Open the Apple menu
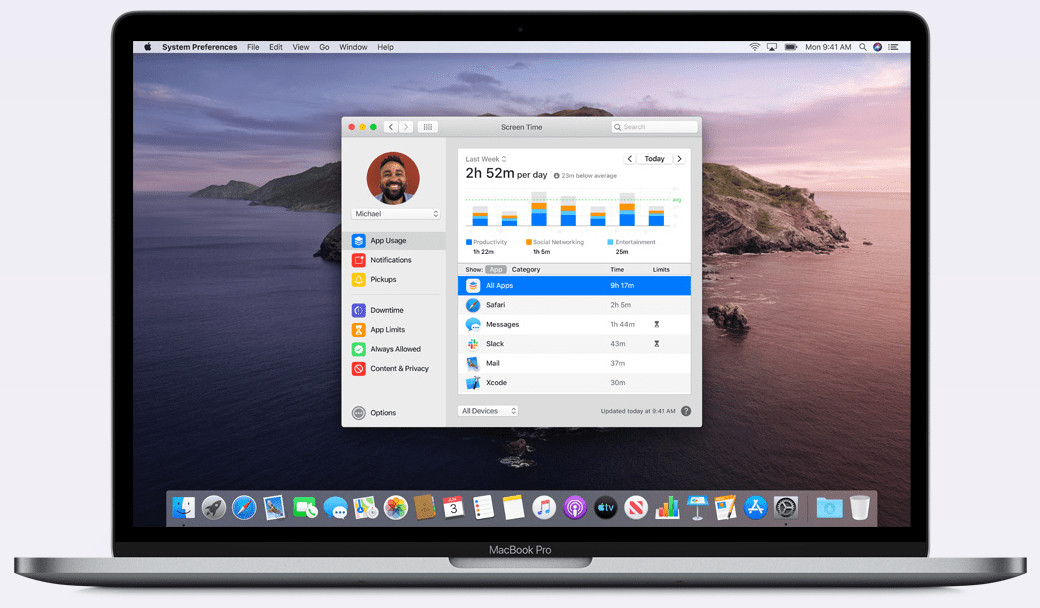 [148, 47]
